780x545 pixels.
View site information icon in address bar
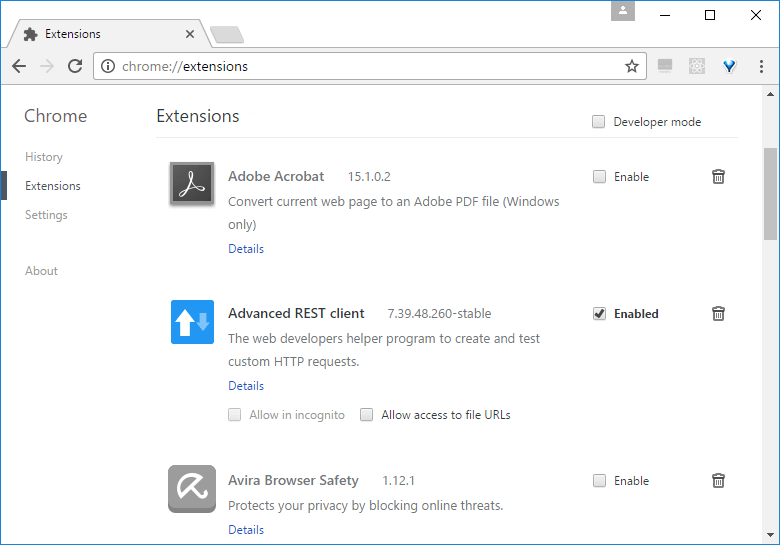point(108,66)
